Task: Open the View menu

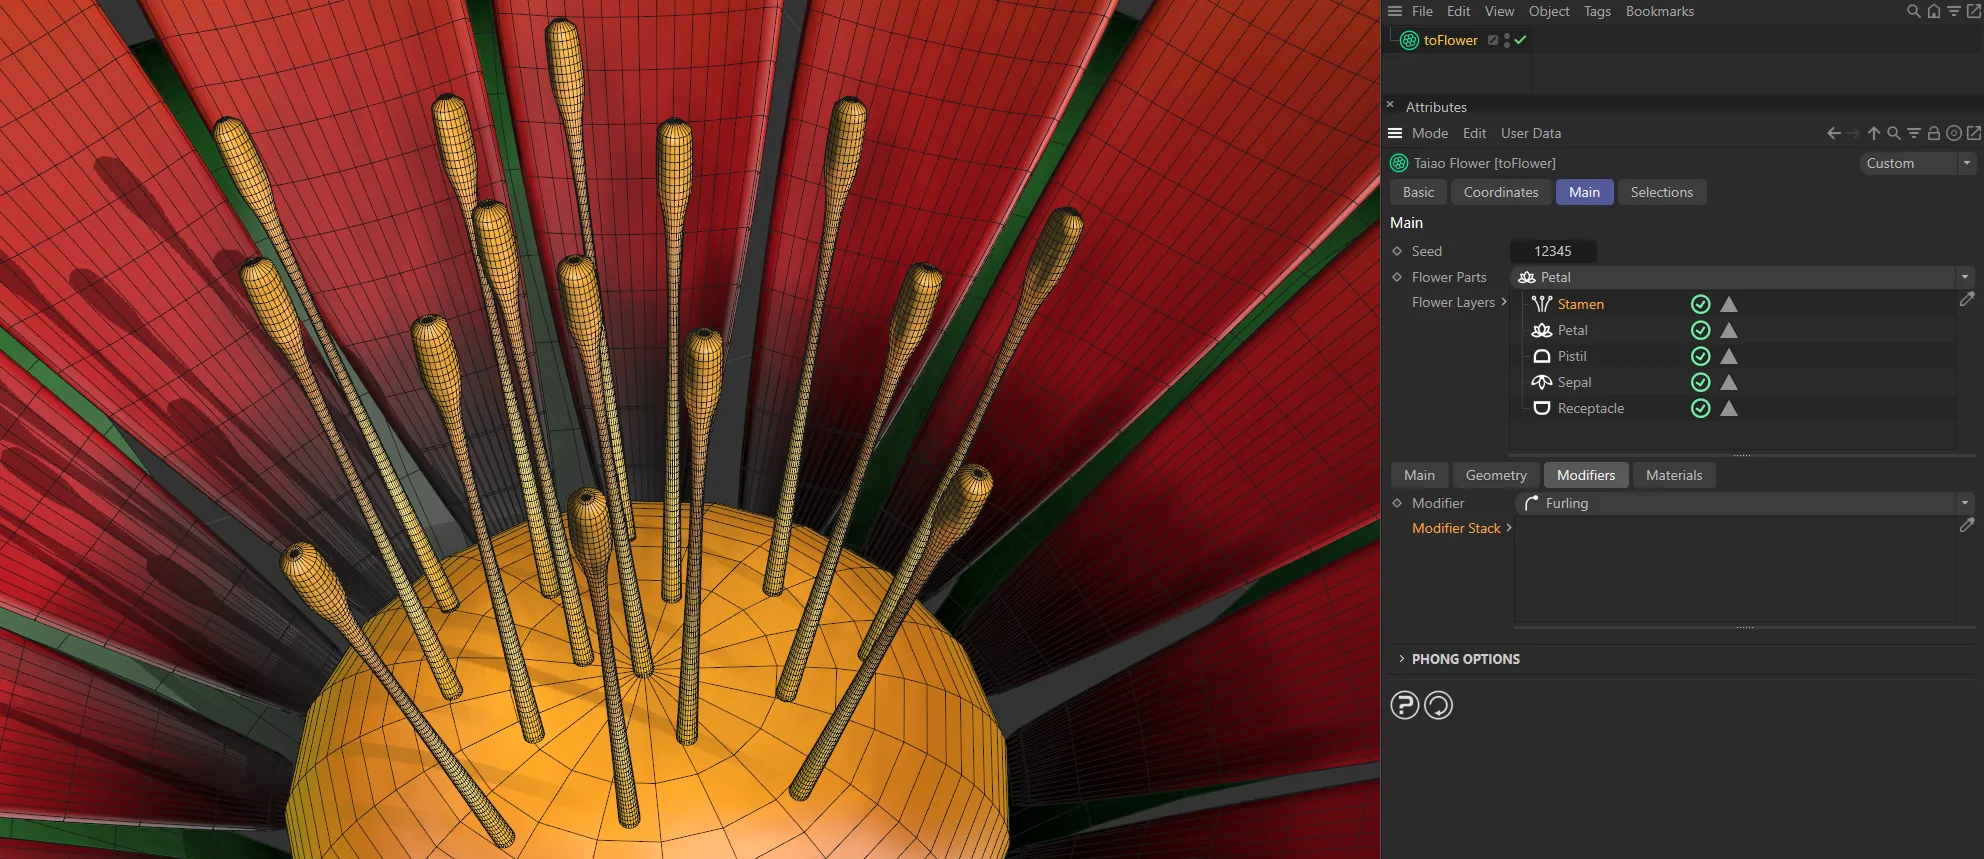Action: (x=1499, y=11)
